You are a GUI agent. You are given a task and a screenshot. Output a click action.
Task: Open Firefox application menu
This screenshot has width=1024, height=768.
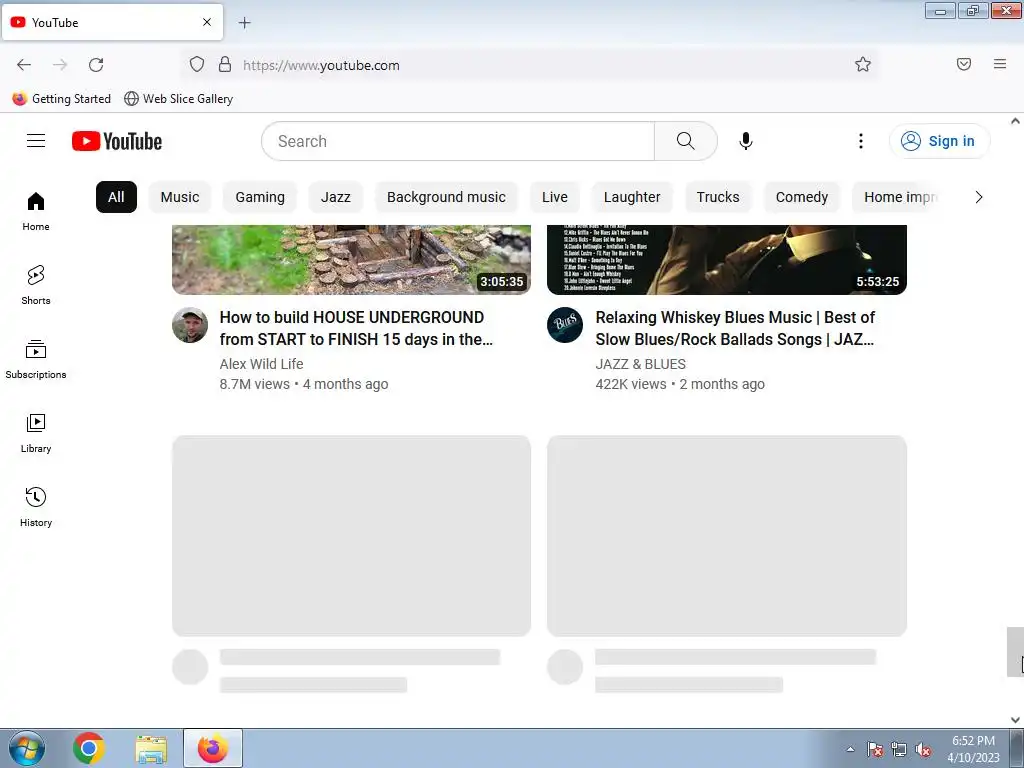click(x=1000, y=64)
